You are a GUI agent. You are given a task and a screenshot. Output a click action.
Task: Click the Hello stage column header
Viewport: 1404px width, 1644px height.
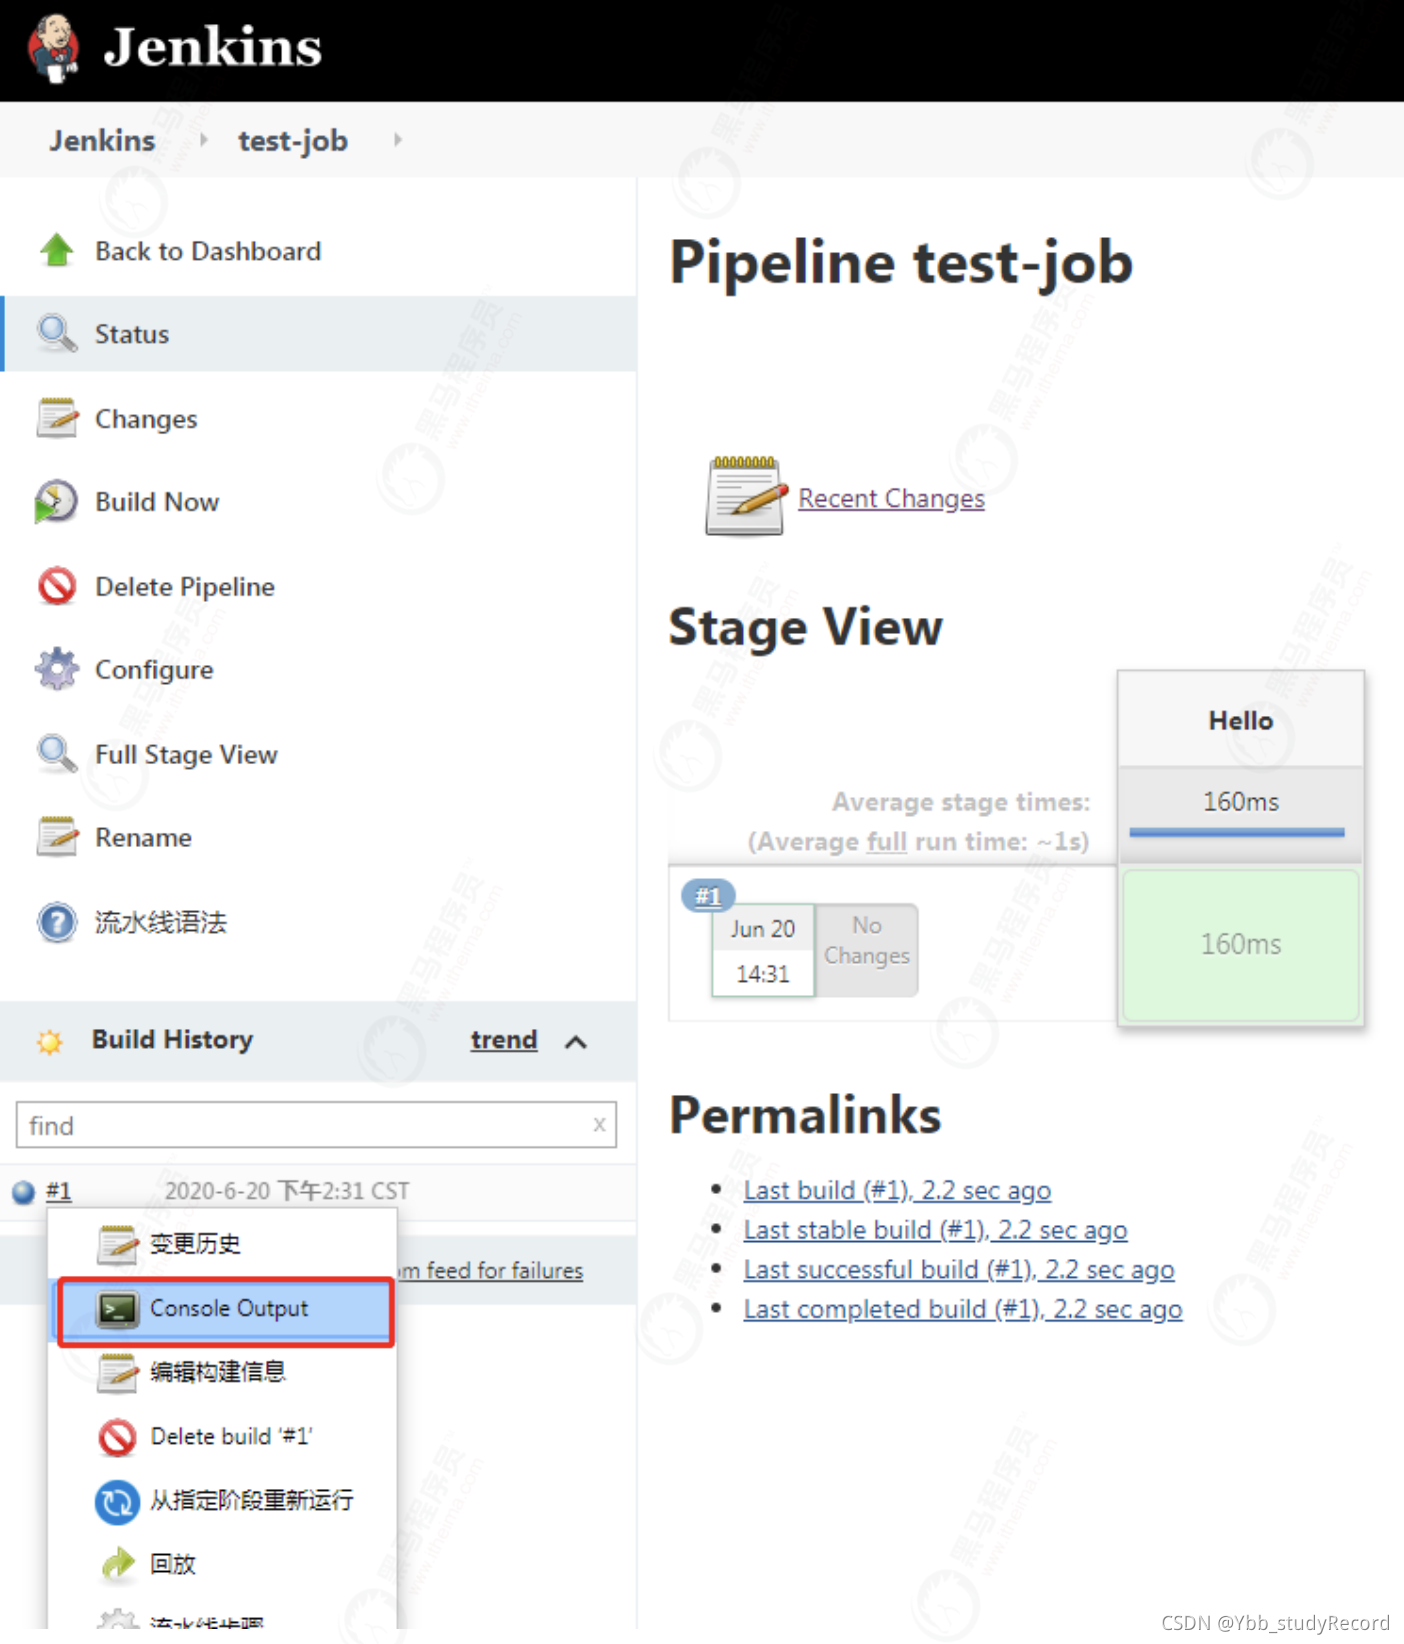(x=1240, y=720)
